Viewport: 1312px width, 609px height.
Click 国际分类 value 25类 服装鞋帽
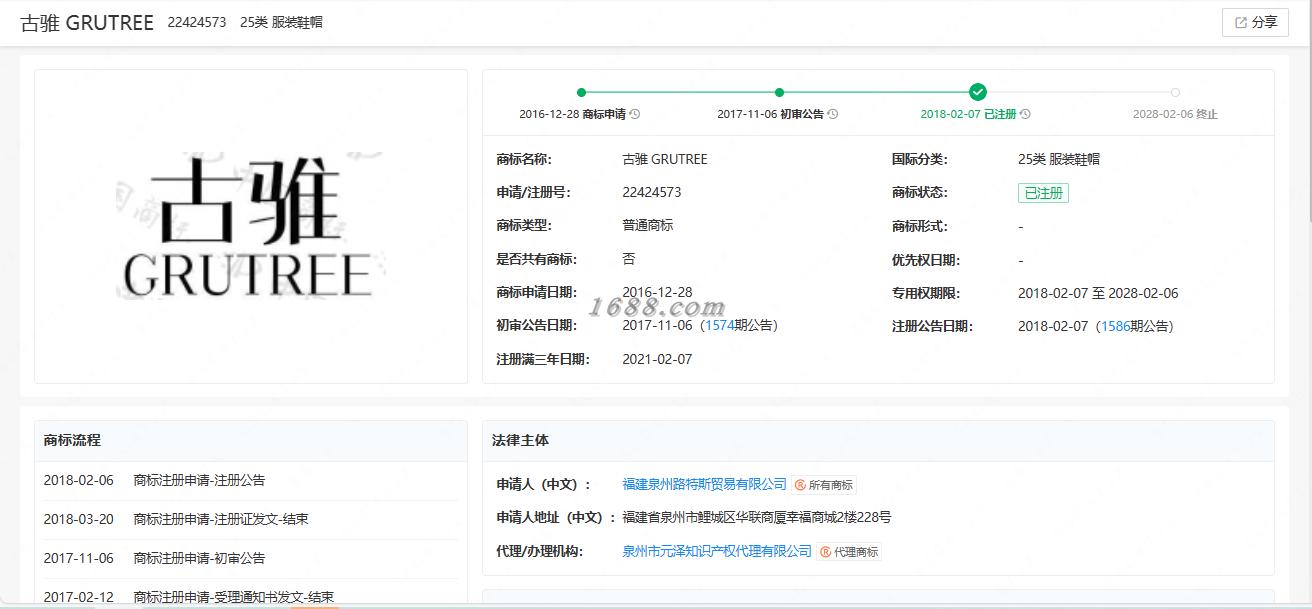point(1059,159)
